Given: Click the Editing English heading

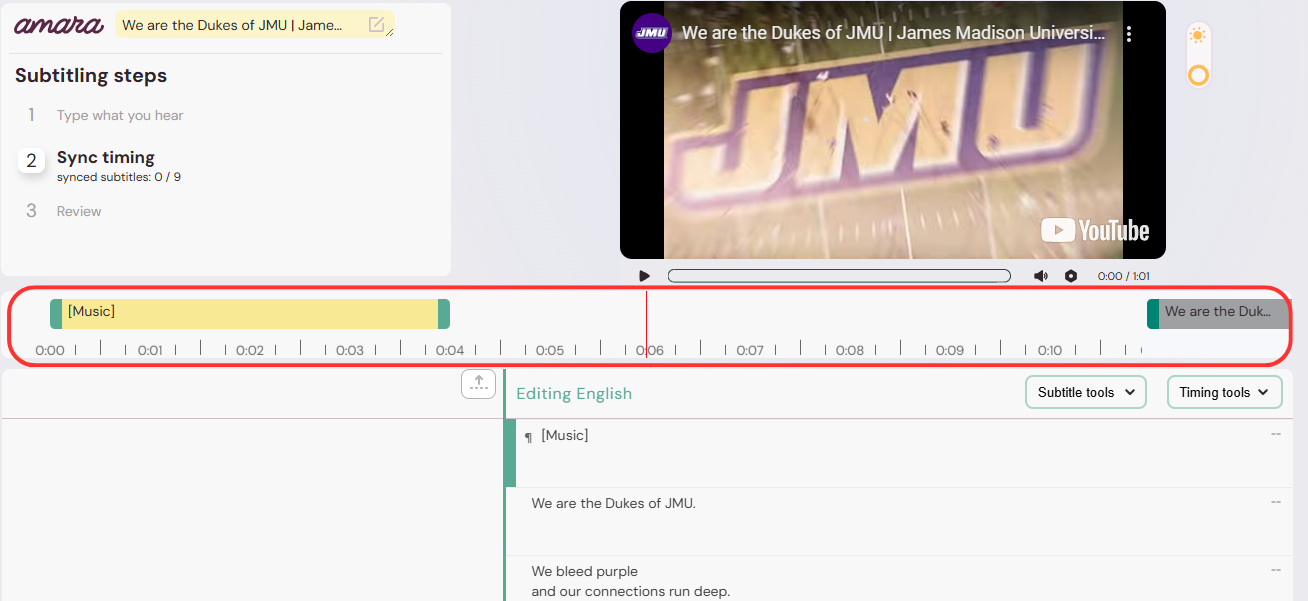Looking at the screenshot, I should (574, 393).
